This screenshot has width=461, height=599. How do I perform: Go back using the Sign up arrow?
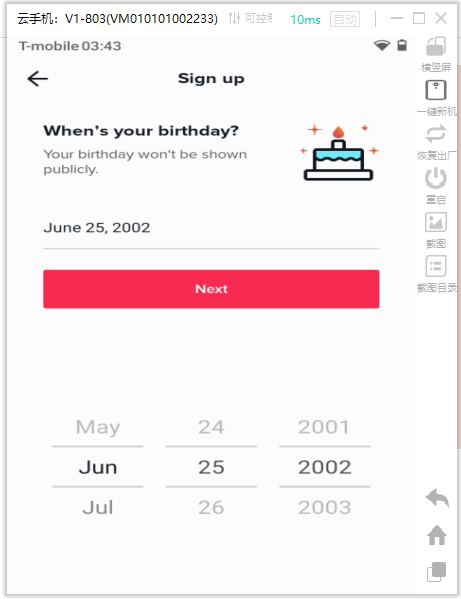click(x=37, y=79)
